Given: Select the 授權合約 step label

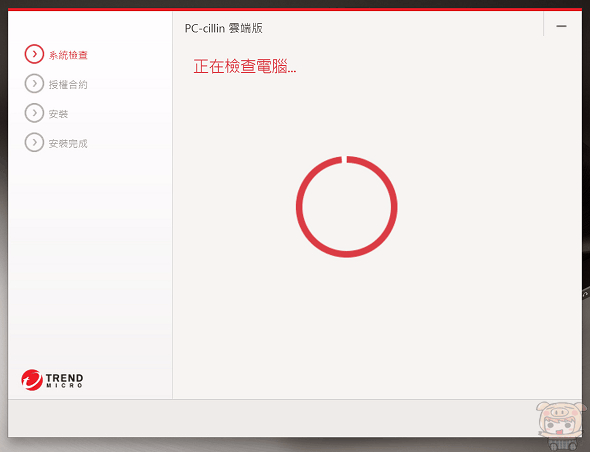Looking at the screenshot, I should [x=68, y=85].
